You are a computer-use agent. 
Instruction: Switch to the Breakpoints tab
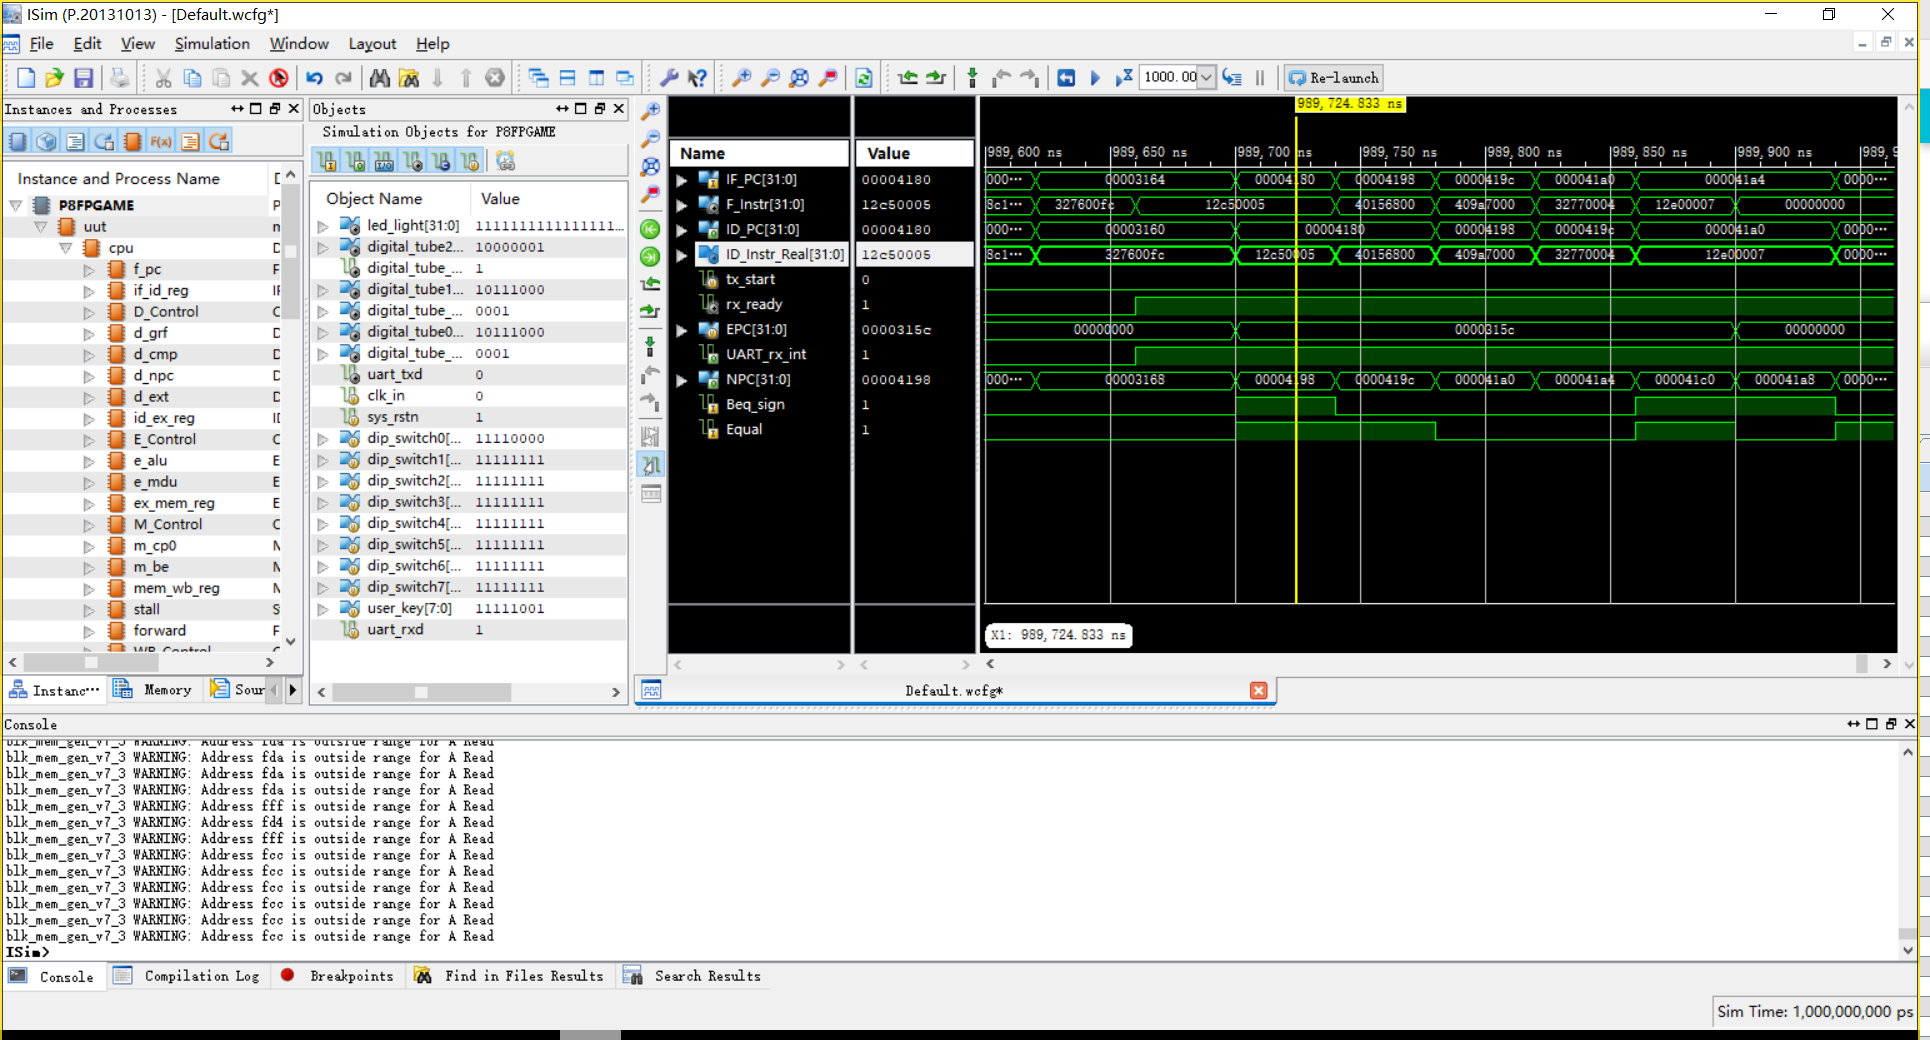[338, 976]
